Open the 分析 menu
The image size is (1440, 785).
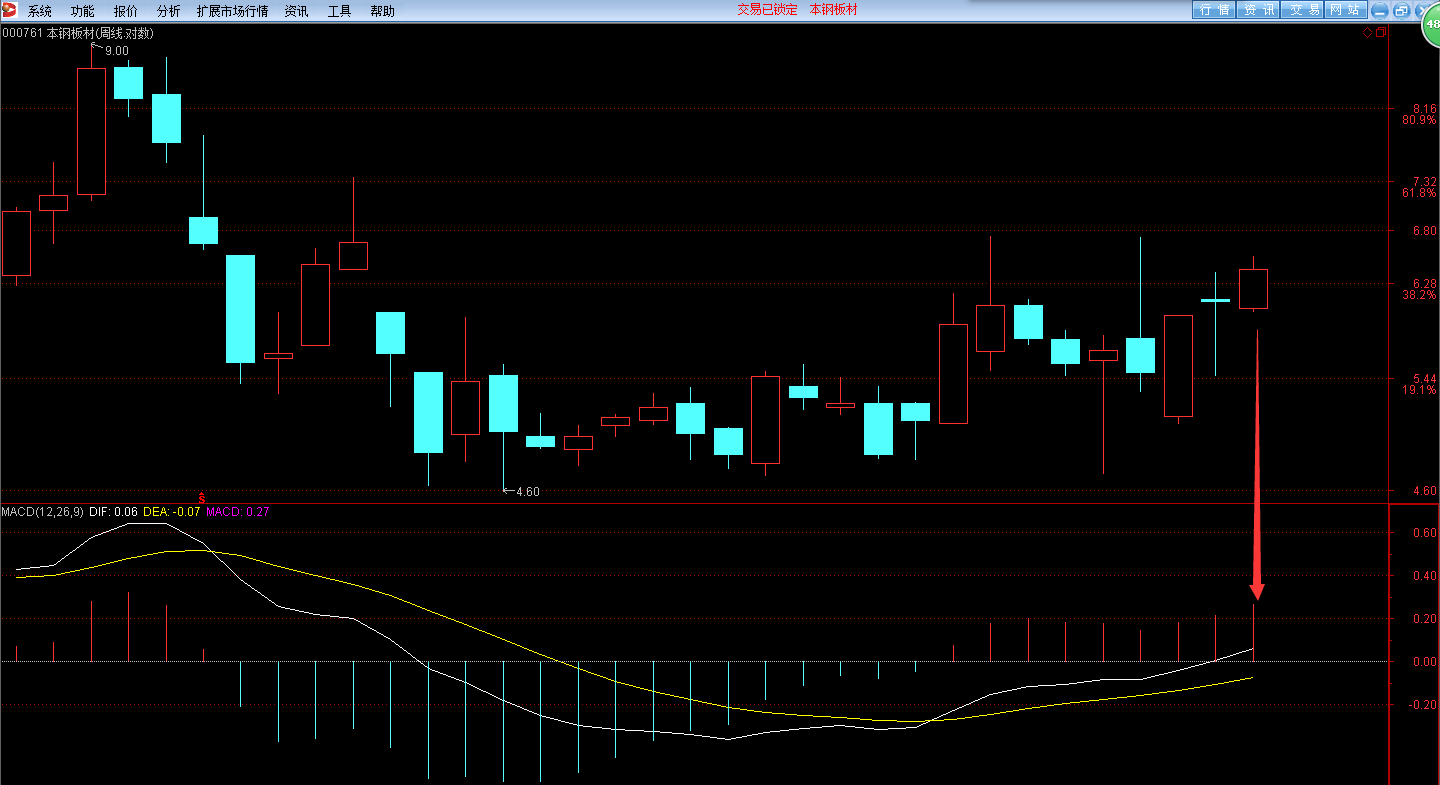169,11
